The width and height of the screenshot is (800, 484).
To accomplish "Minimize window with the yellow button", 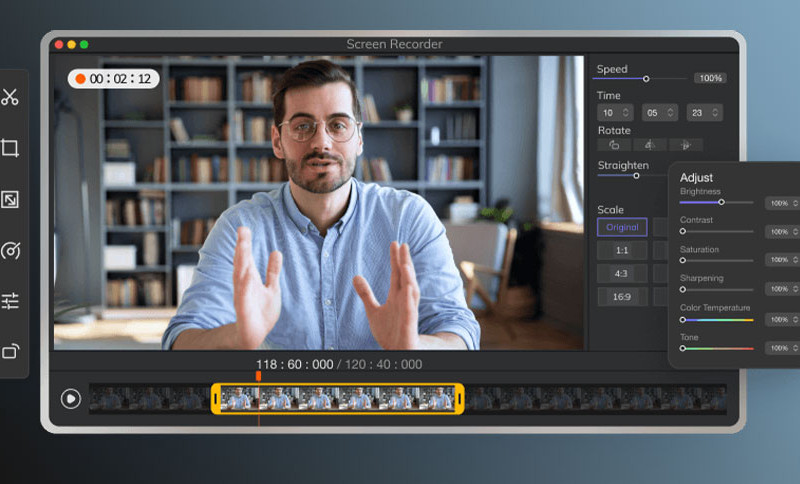I will 71,45.
